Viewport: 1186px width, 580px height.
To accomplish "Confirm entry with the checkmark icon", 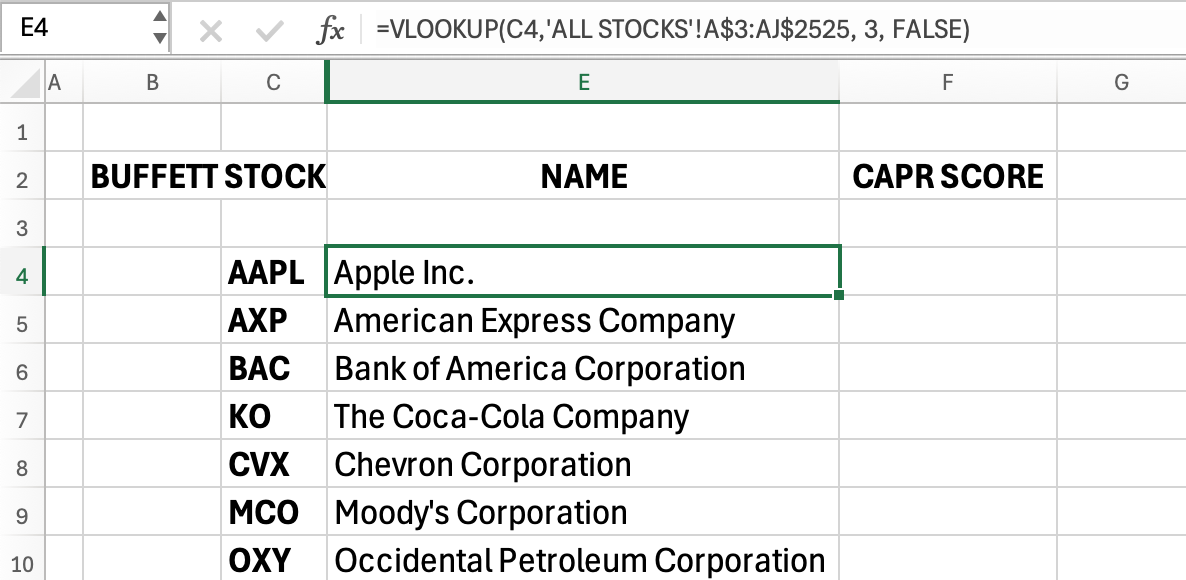I will pyautogui.click(x=269, y=31).
